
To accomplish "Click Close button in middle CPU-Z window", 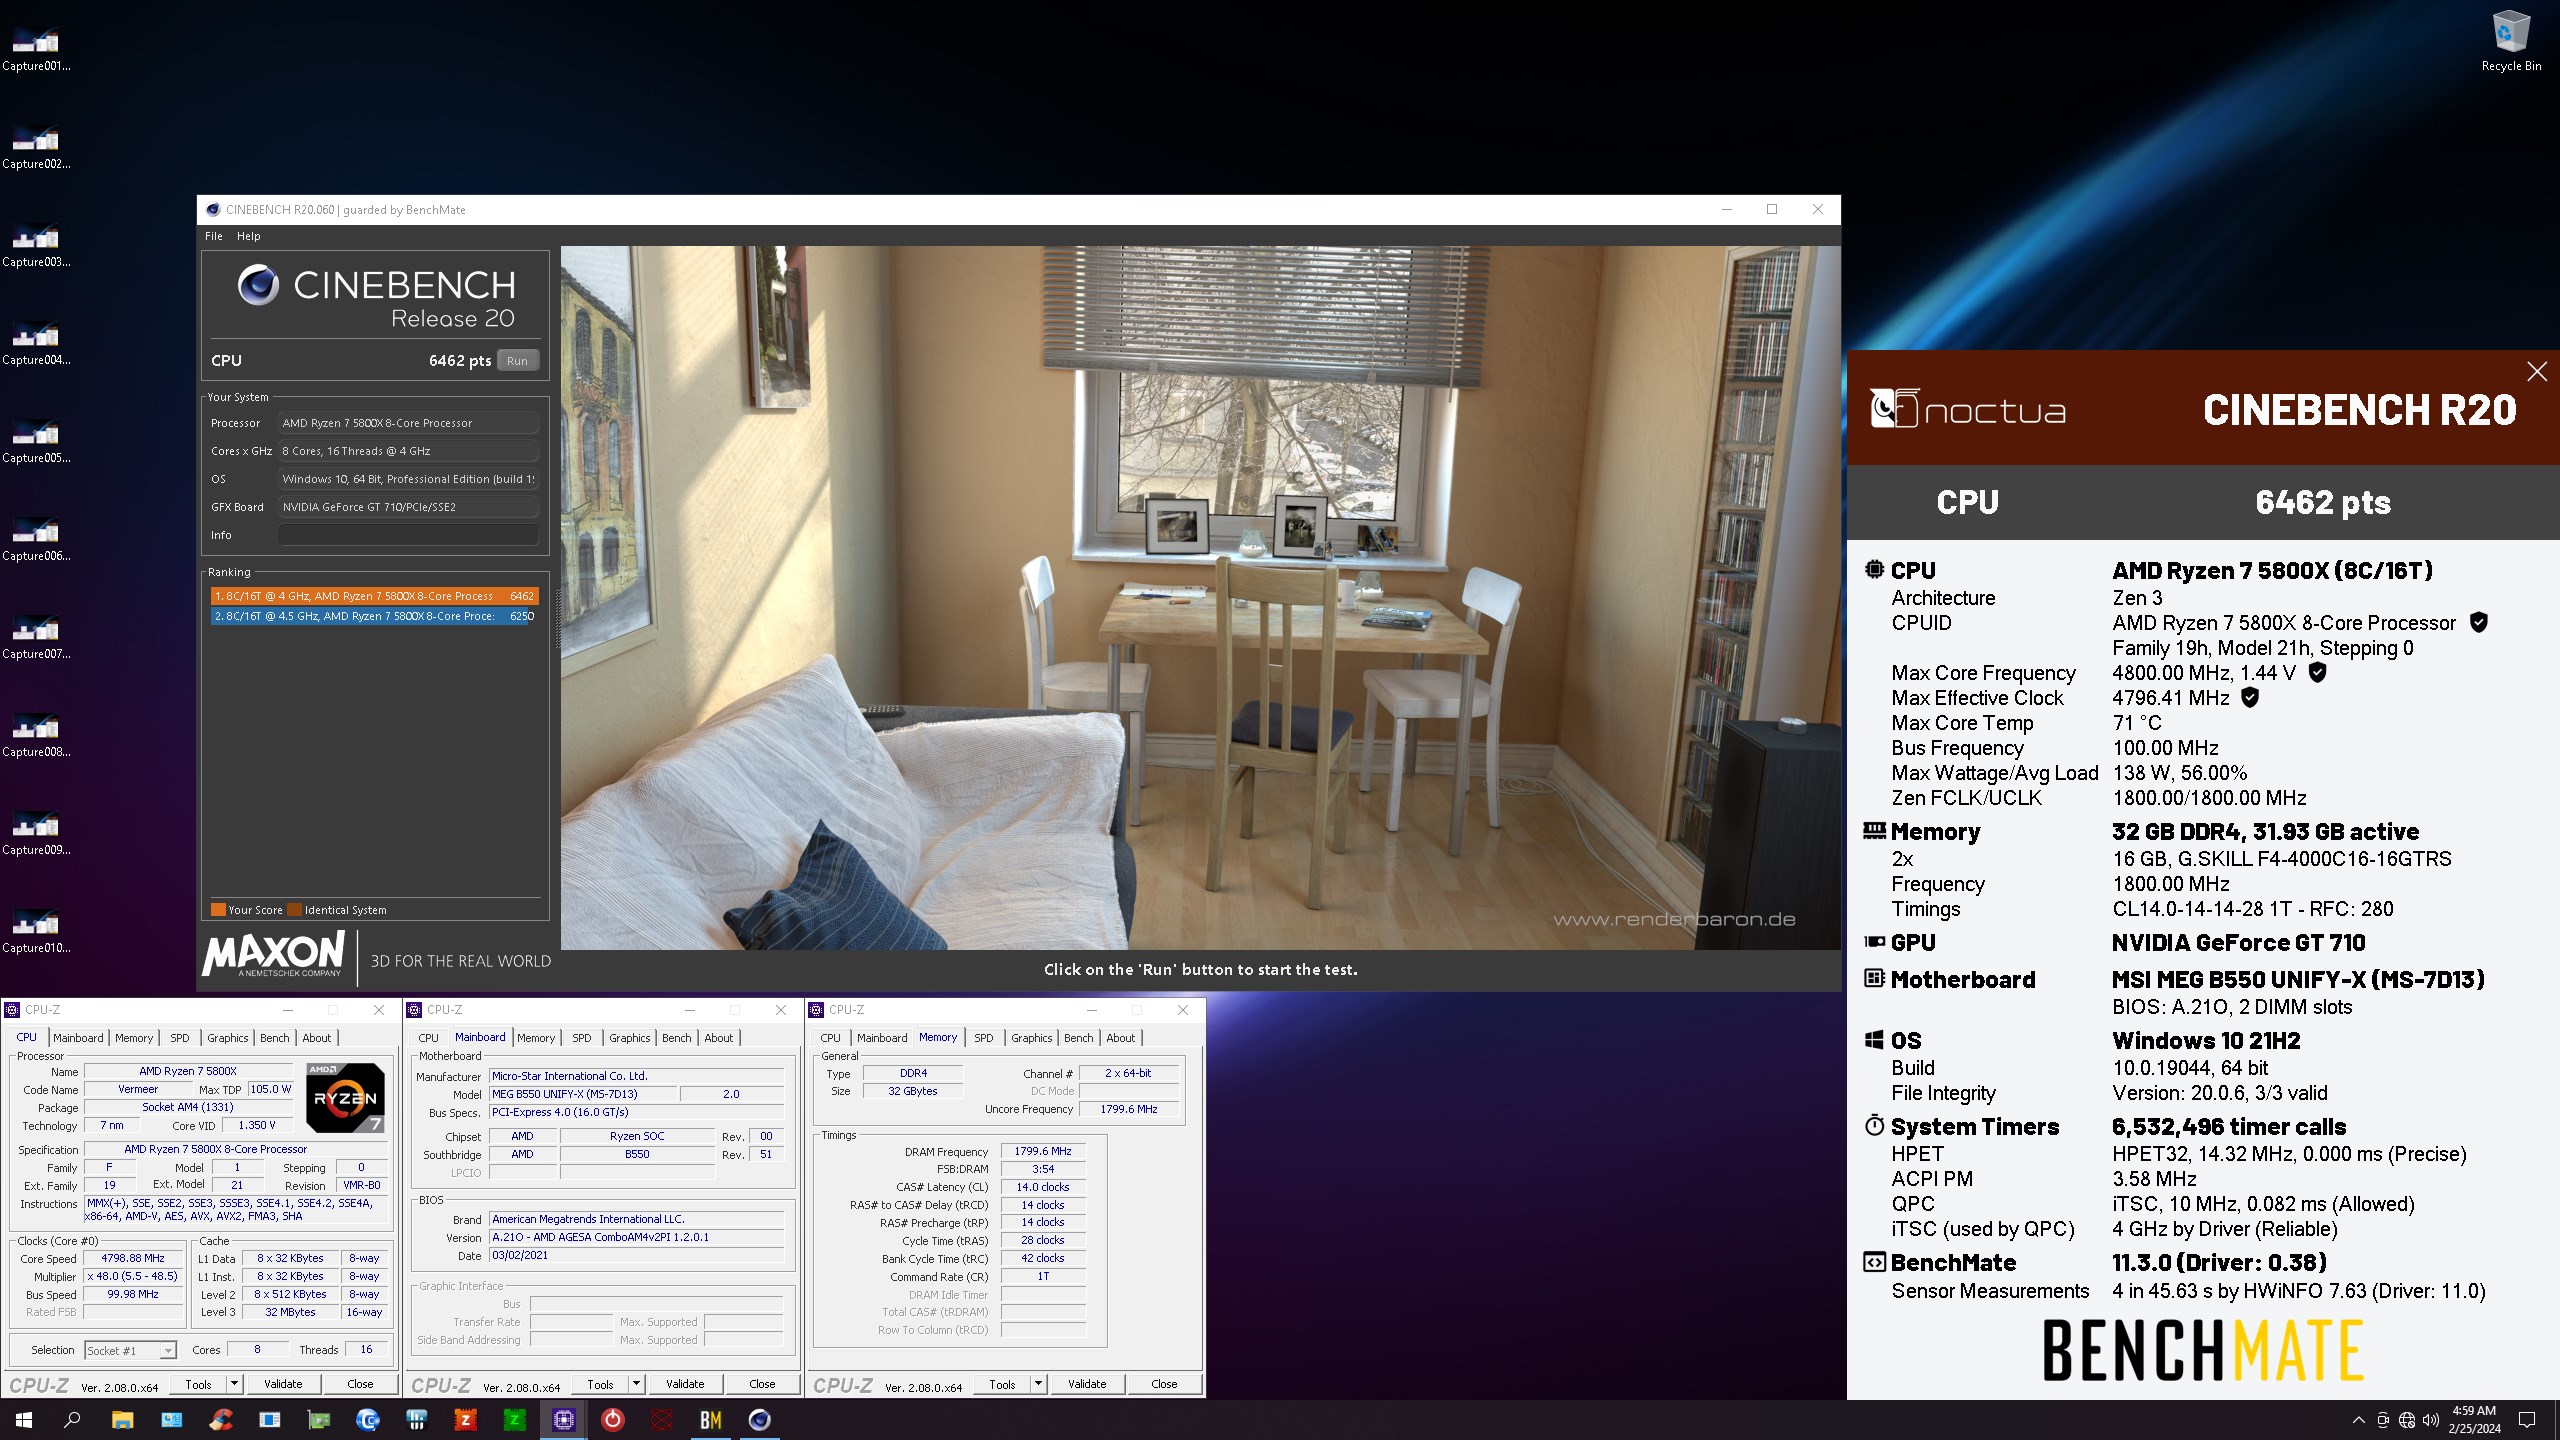I will click(x=762, y=1384).
